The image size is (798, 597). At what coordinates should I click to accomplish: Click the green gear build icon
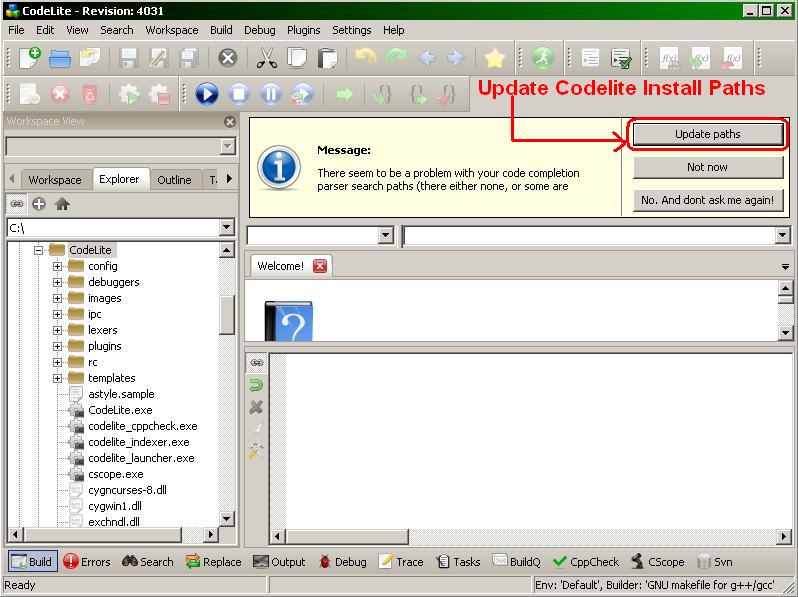(x=129, y=95)
